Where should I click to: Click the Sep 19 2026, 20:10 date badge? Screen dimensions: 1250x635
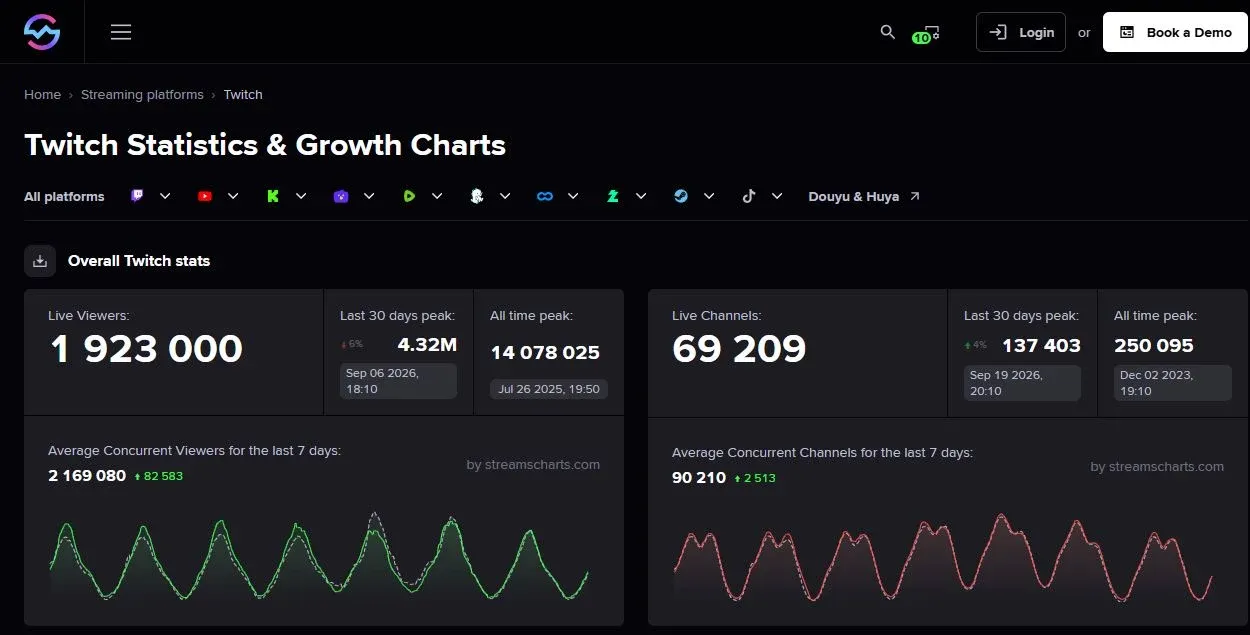click(x=1022, y=383)
